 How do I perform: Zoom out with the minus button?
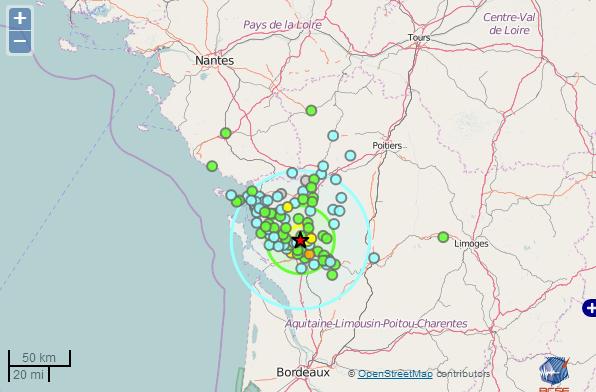click(x=20, y=41)
